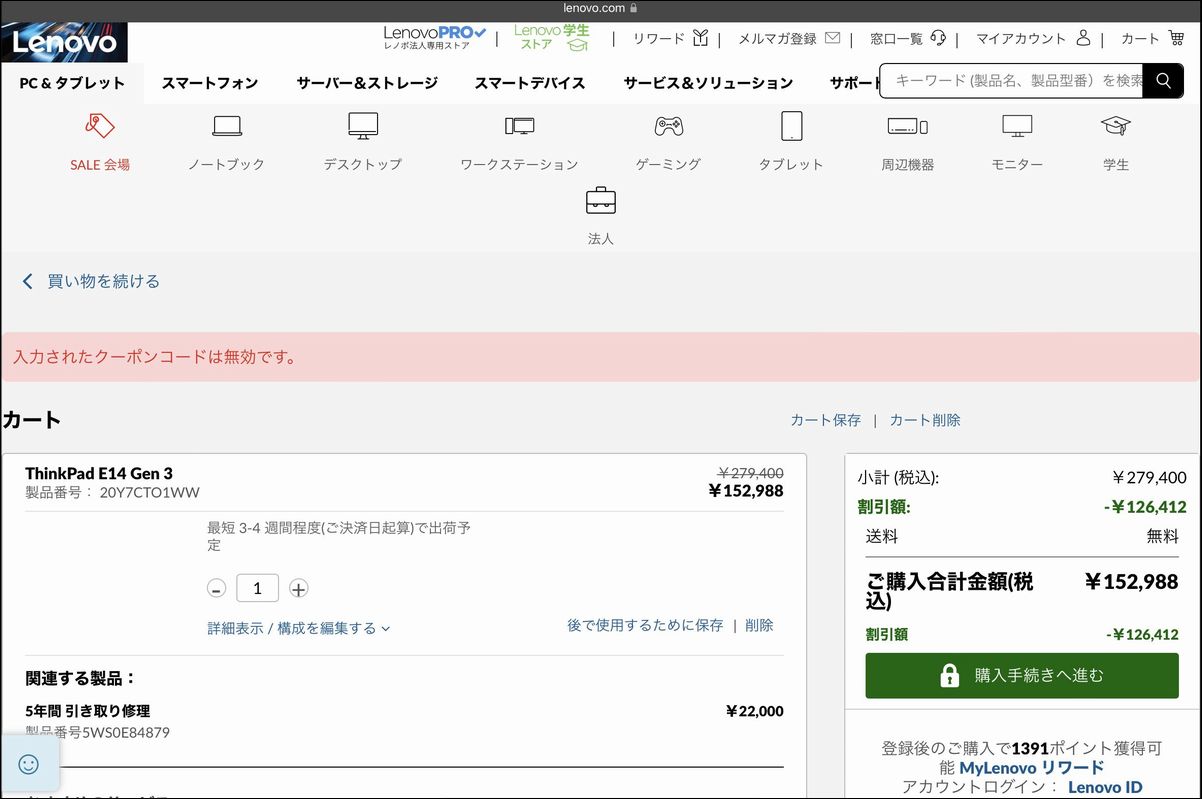The width and height of the screenshot is (1202, 799).
Task: Open the モニター display icon
Action: [1017, 126]
